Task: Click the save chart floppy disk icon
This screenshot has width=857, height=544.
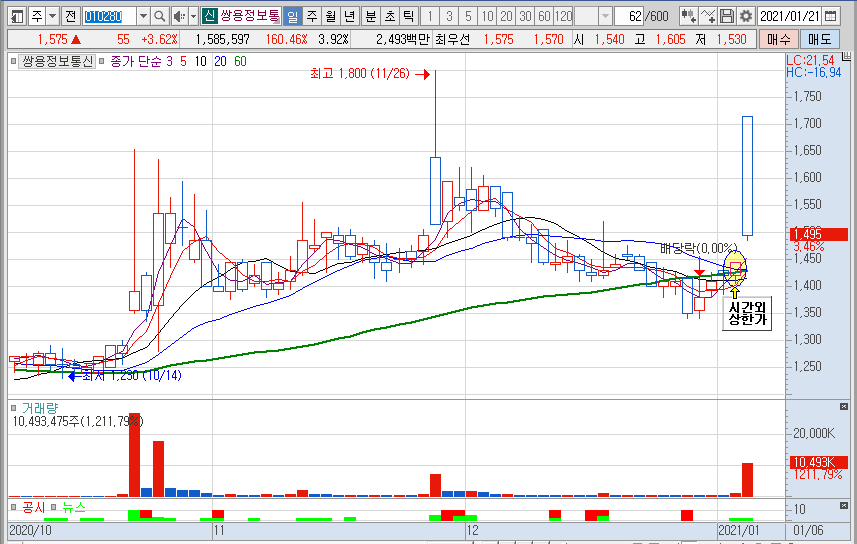Action: 727,17
